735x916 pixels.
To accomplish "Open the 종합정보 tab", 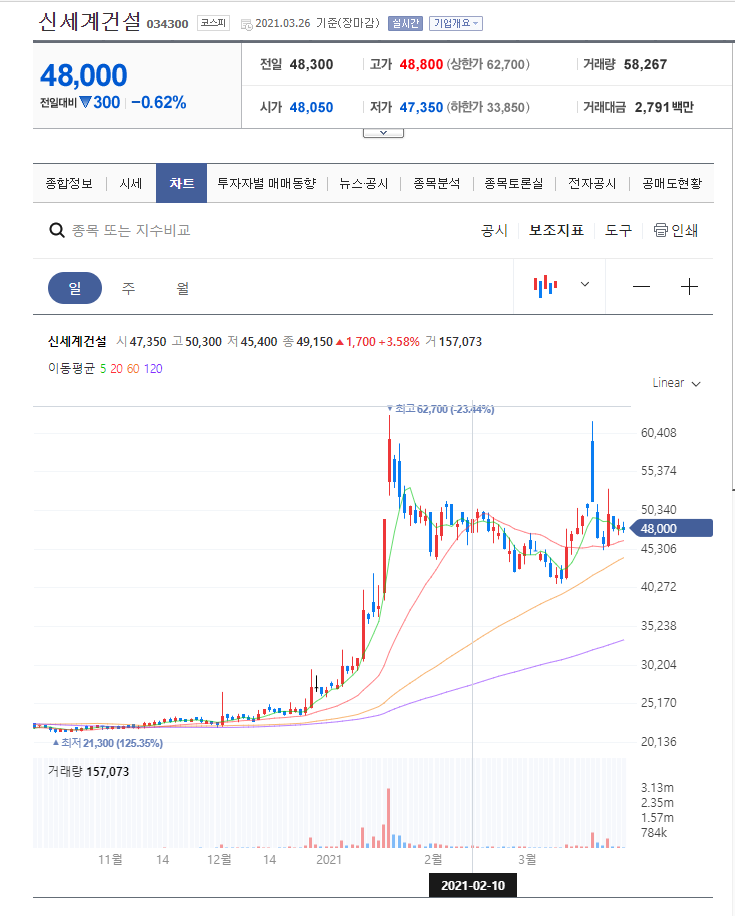I will click(x=69, y=183).
